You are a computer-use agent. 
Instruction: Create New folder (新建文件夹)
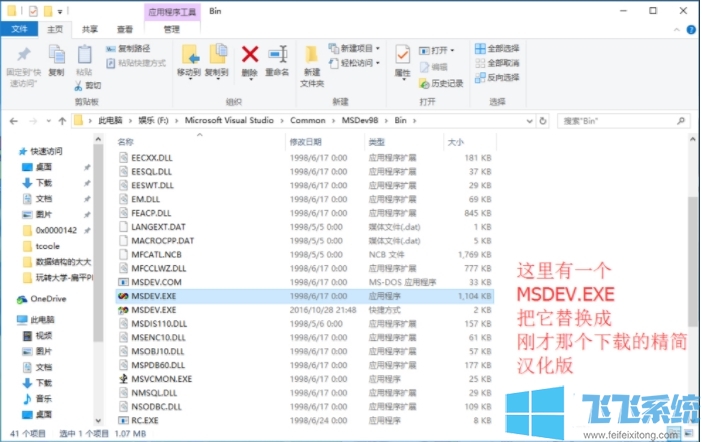312,66
